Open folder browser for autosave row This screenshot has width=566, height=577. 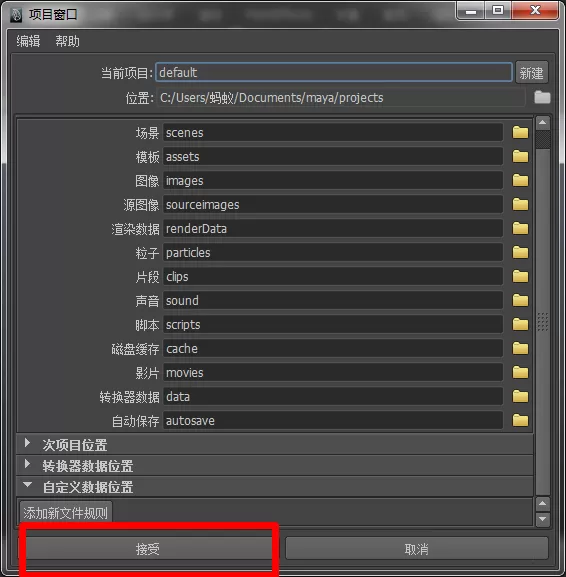(x=520, y=421)
